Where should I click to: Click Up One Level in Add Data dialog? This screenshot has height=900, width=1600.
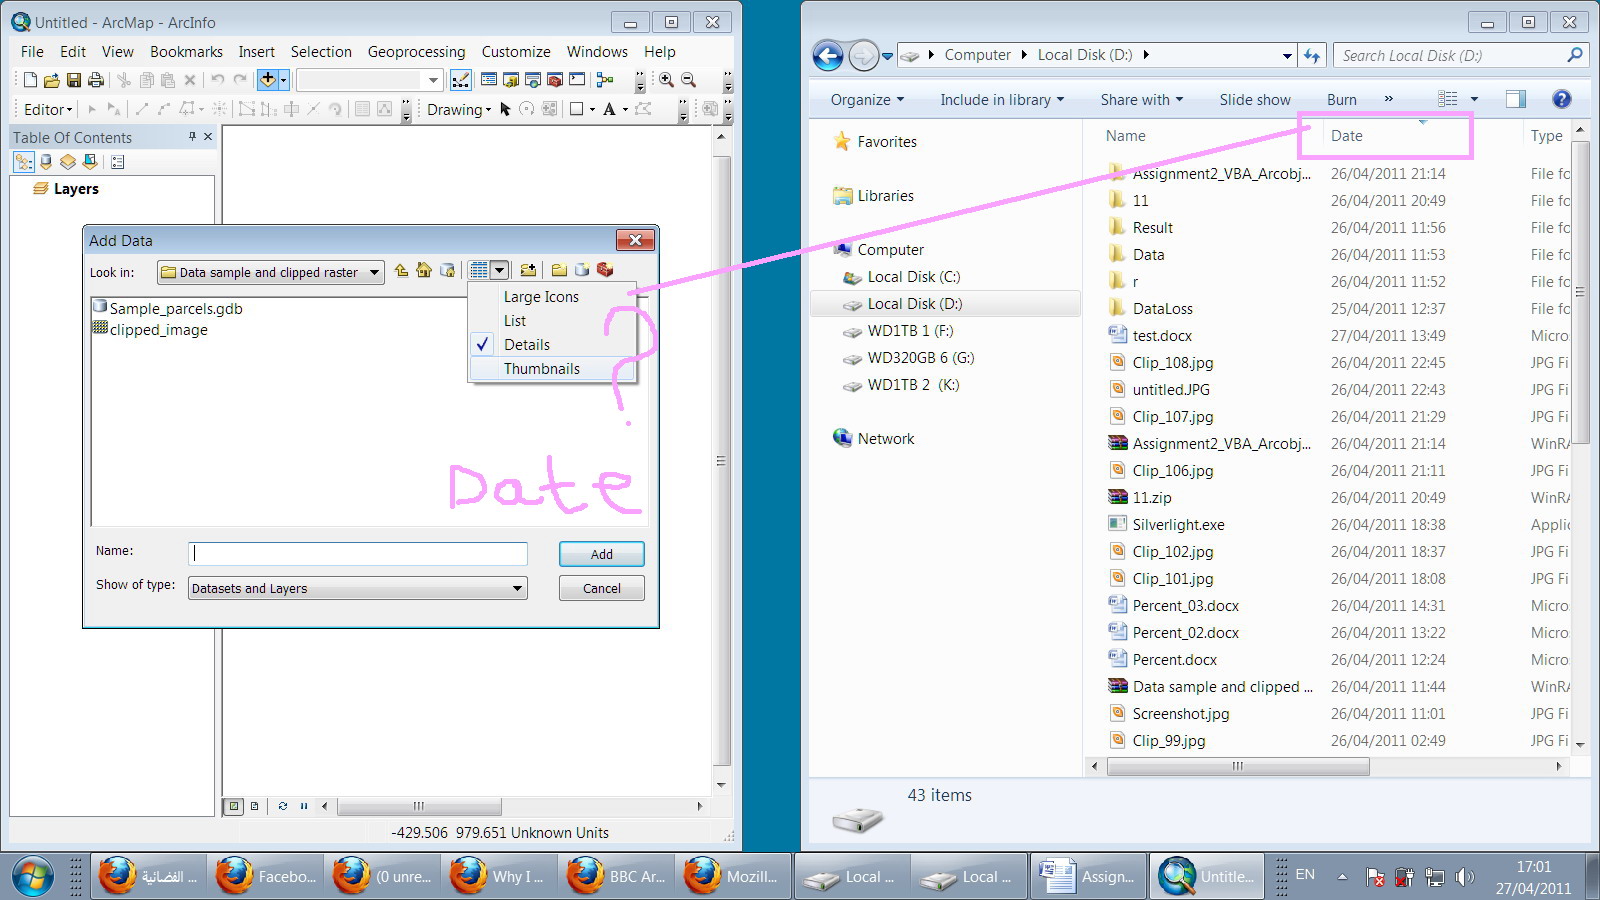(401, 270)
